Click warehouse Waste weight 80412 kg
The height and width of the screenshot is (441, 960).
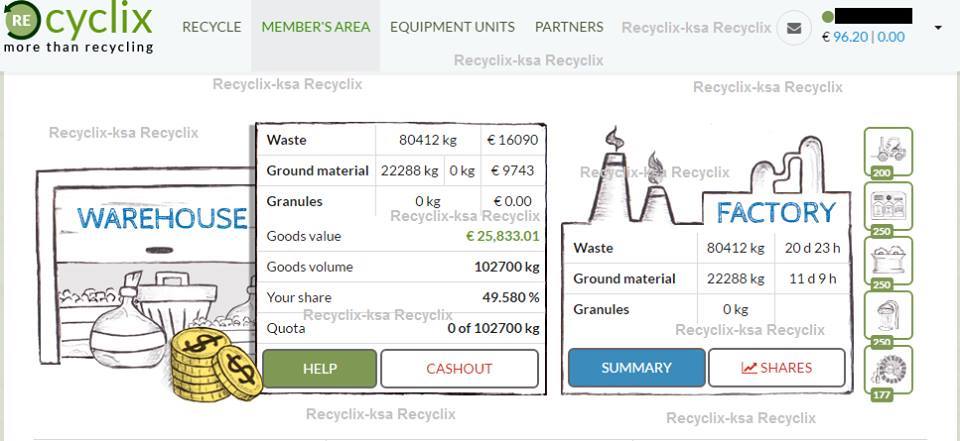[428, 140]
